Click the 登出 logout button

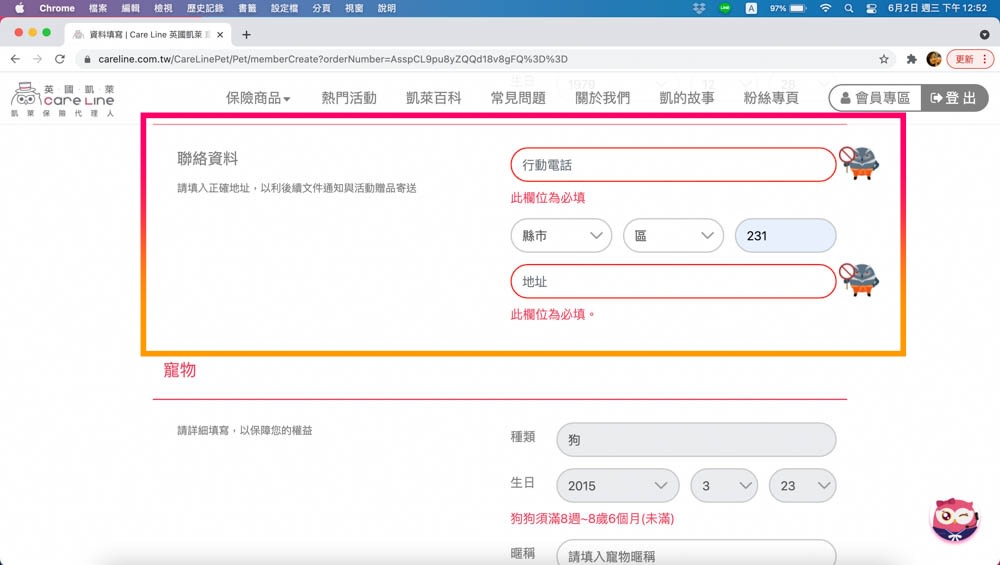954,98
